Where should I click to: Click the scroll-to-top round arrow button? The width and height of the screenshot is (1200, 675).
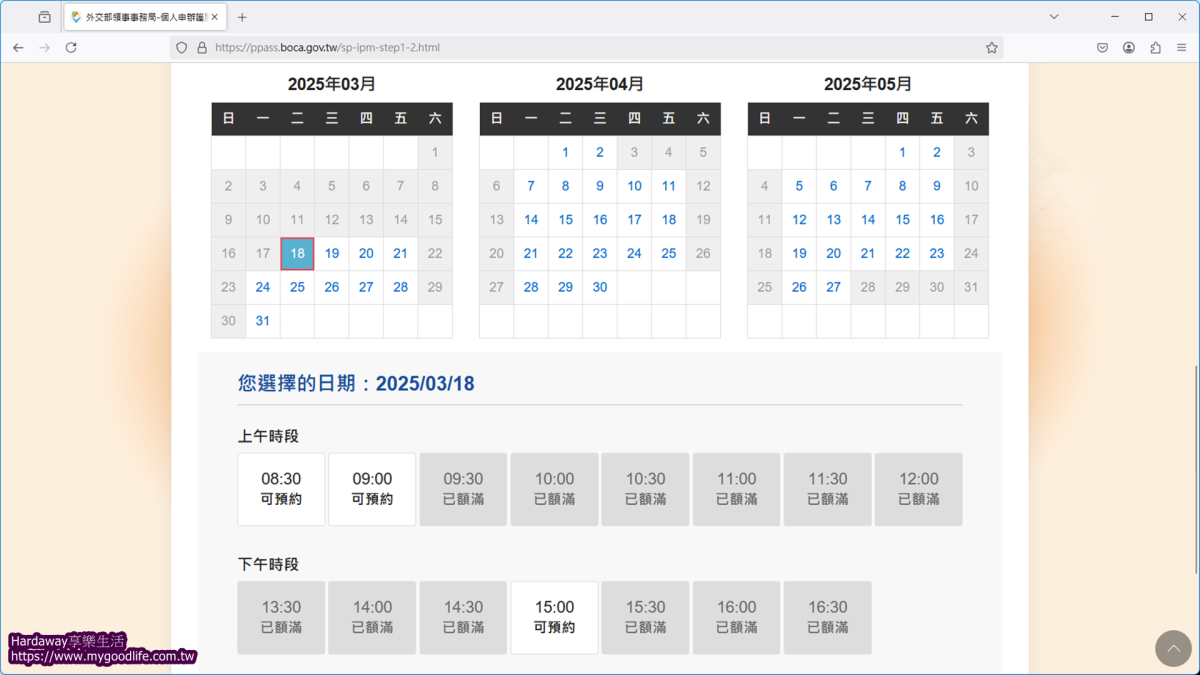pos(1173,648)
